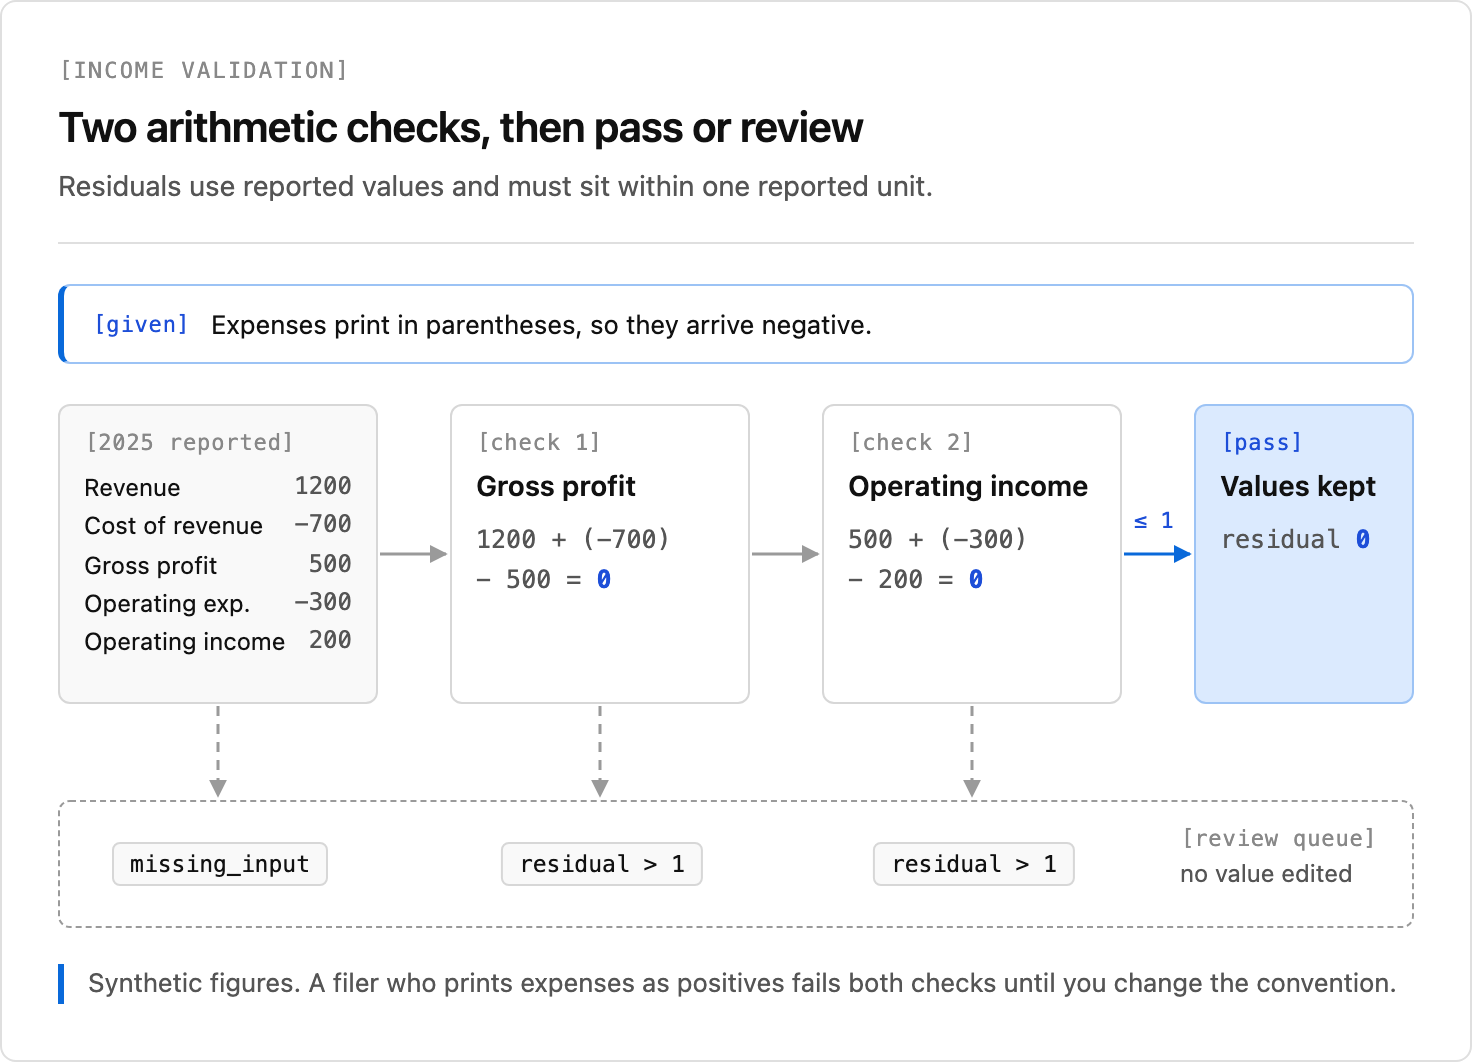Click the [review queue] label
Viewport: 1472px width, 1062px height.
pyautogui.click(x=1279, y=838)
